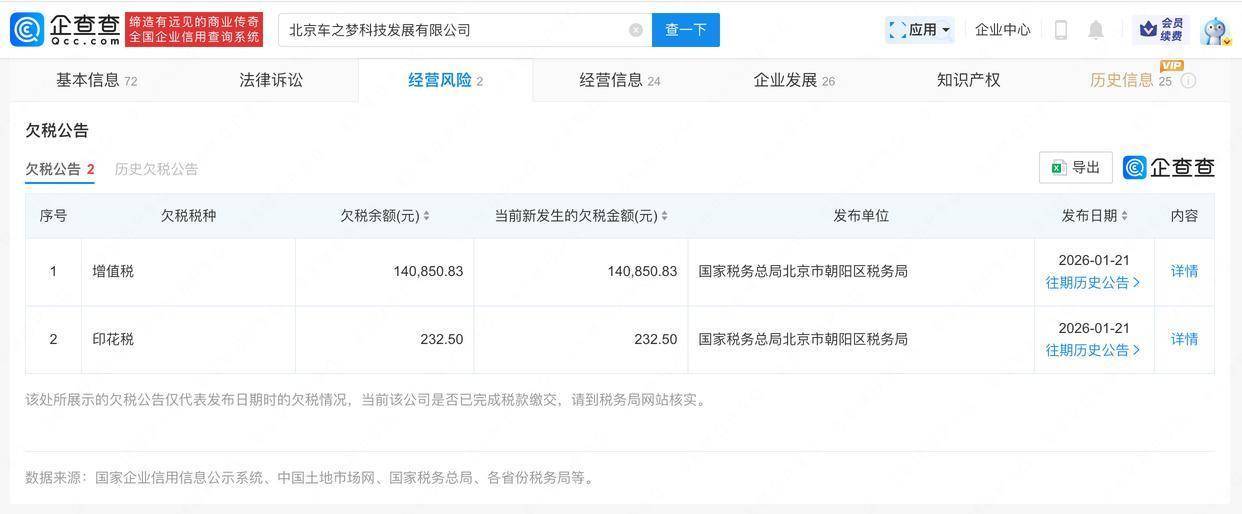Sort by 当前新发生的欠税金额 column

664,216
